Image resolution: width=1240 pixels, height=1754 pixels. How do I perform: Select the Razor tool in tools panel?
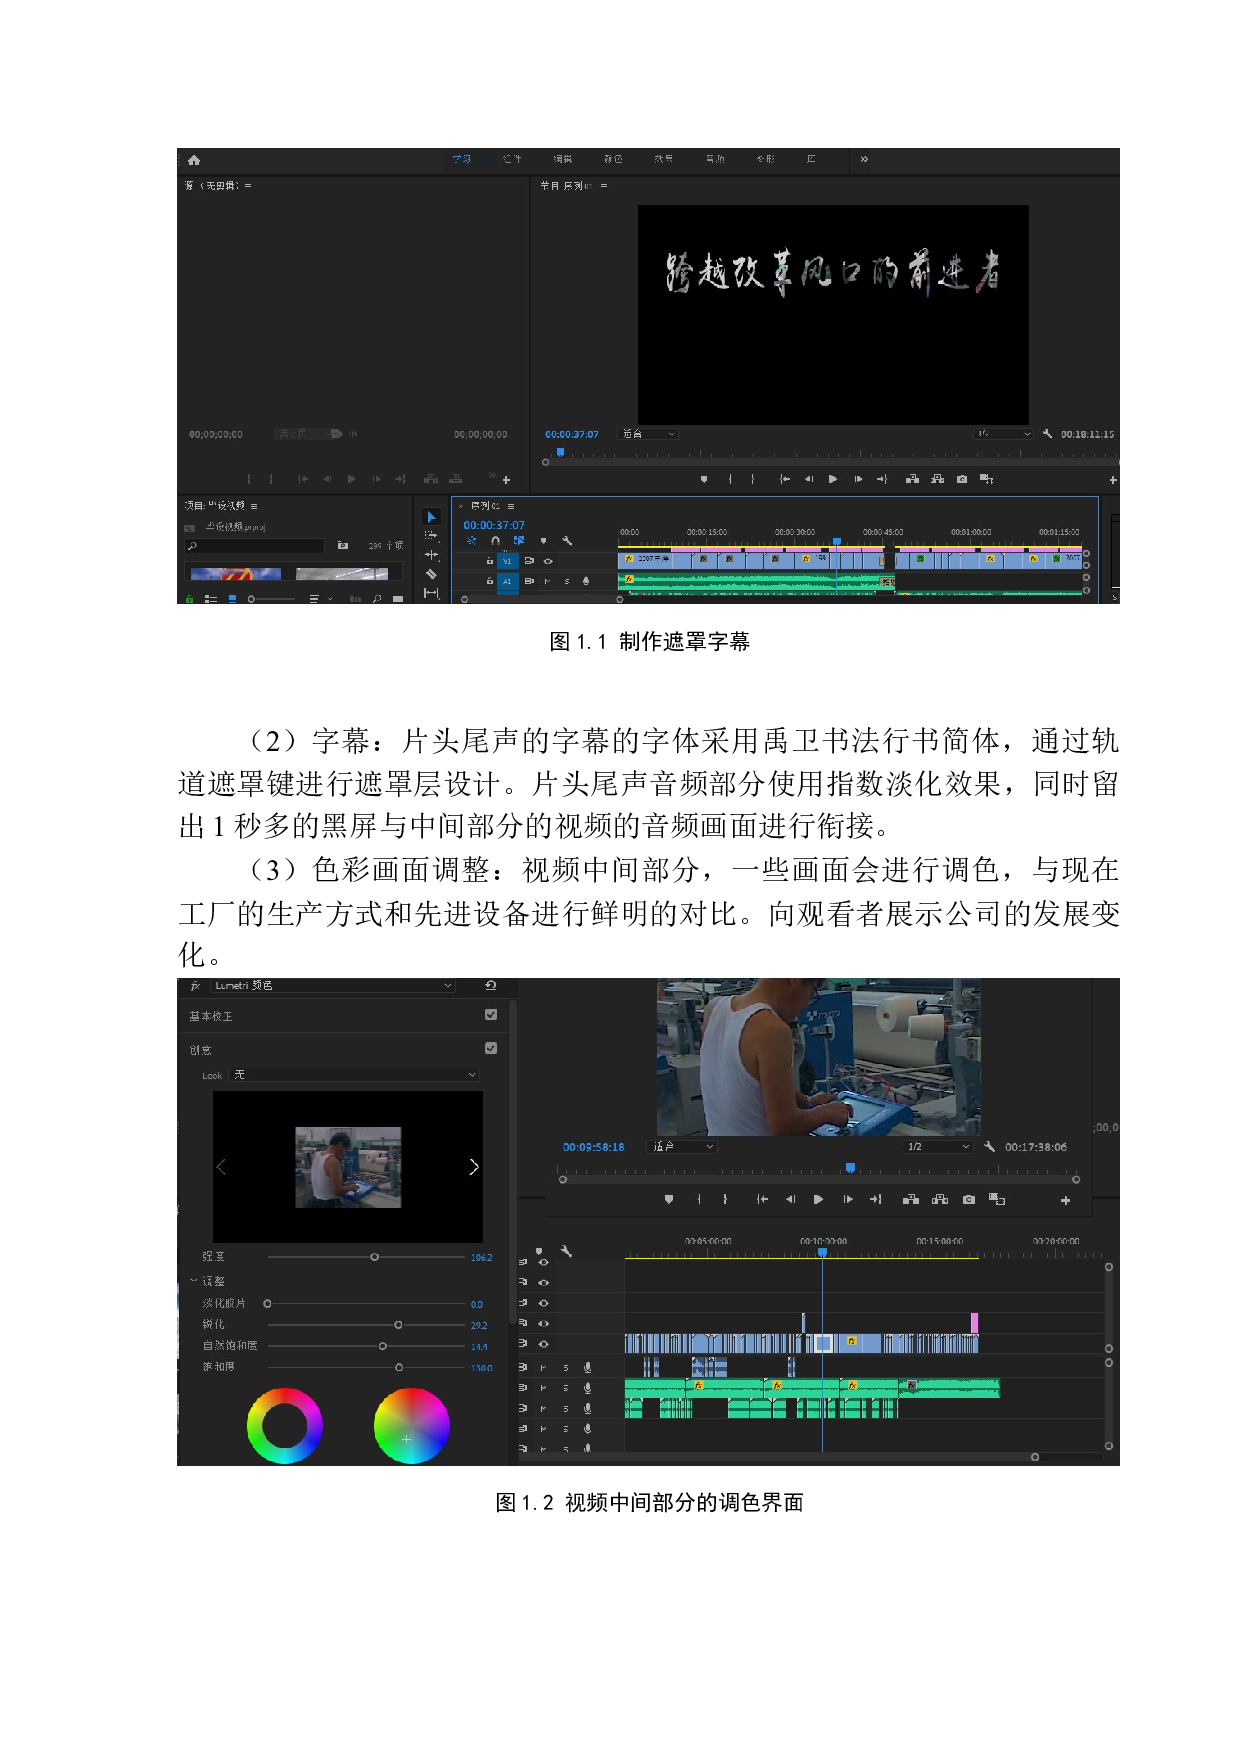click(x=431, y=574)
